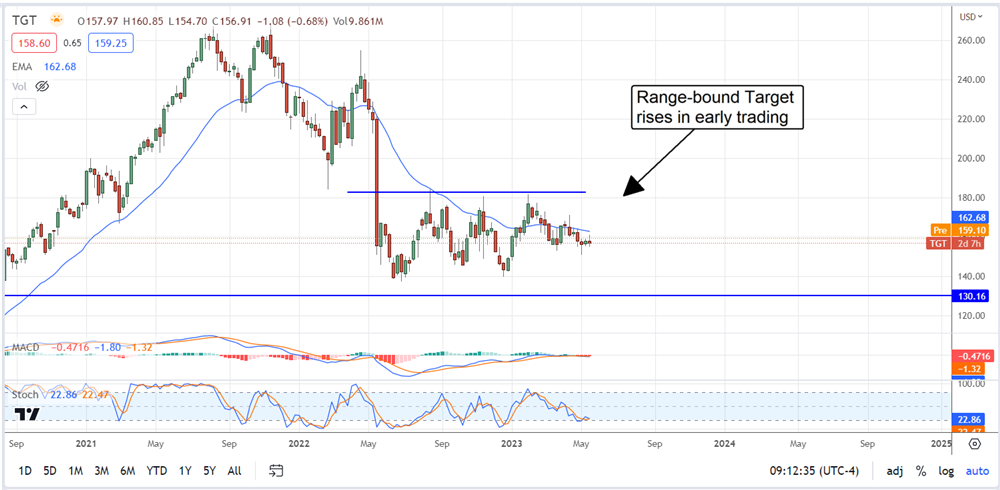Image resolution: width=1000 pixels, height=490 pixels.
Task: Select the Stoch indicator label
Action: pos(26,395)
